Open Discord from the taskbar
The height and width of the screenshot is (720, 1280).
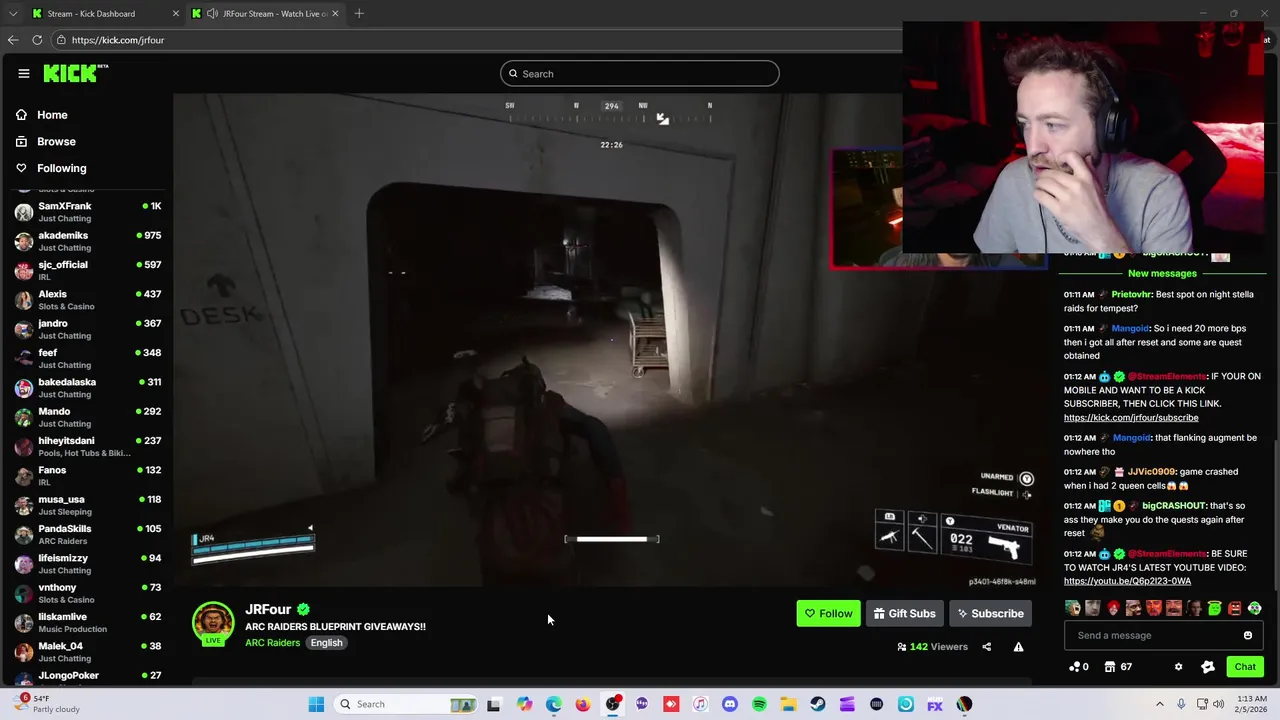pos(729,704)
